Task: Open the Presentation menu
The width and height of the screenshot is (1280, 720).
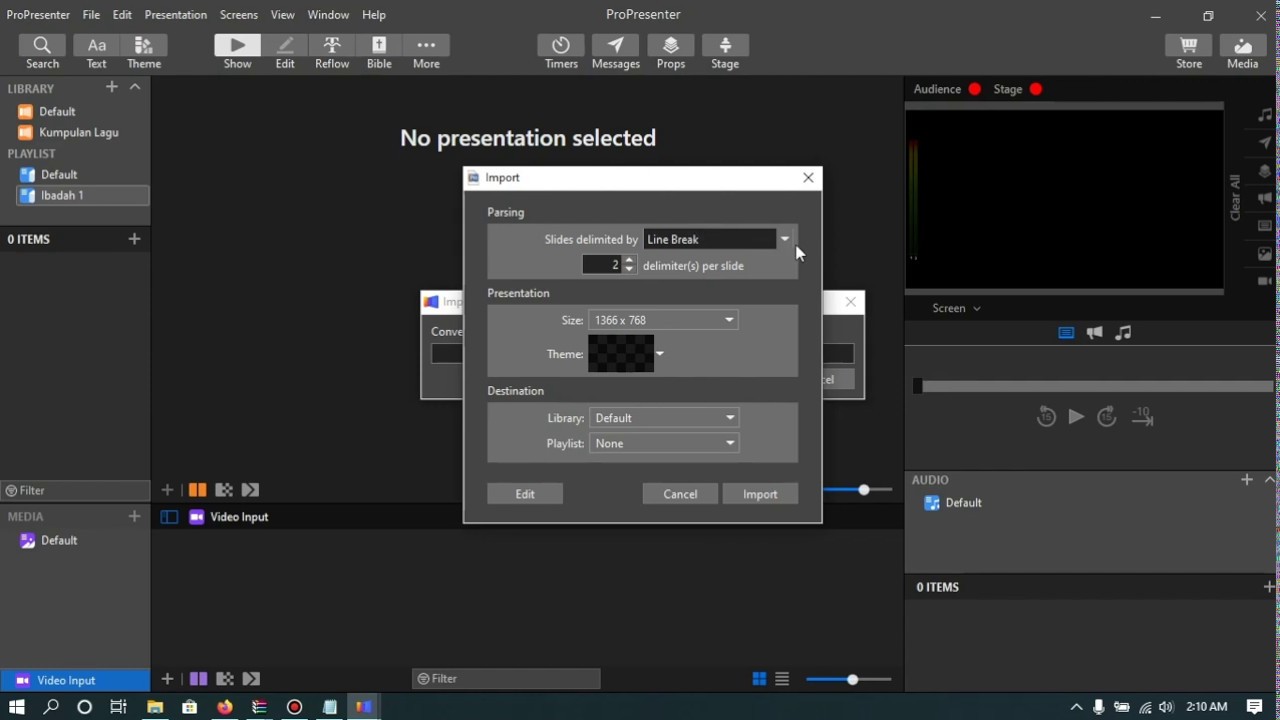Action: (x=176, y=15)
